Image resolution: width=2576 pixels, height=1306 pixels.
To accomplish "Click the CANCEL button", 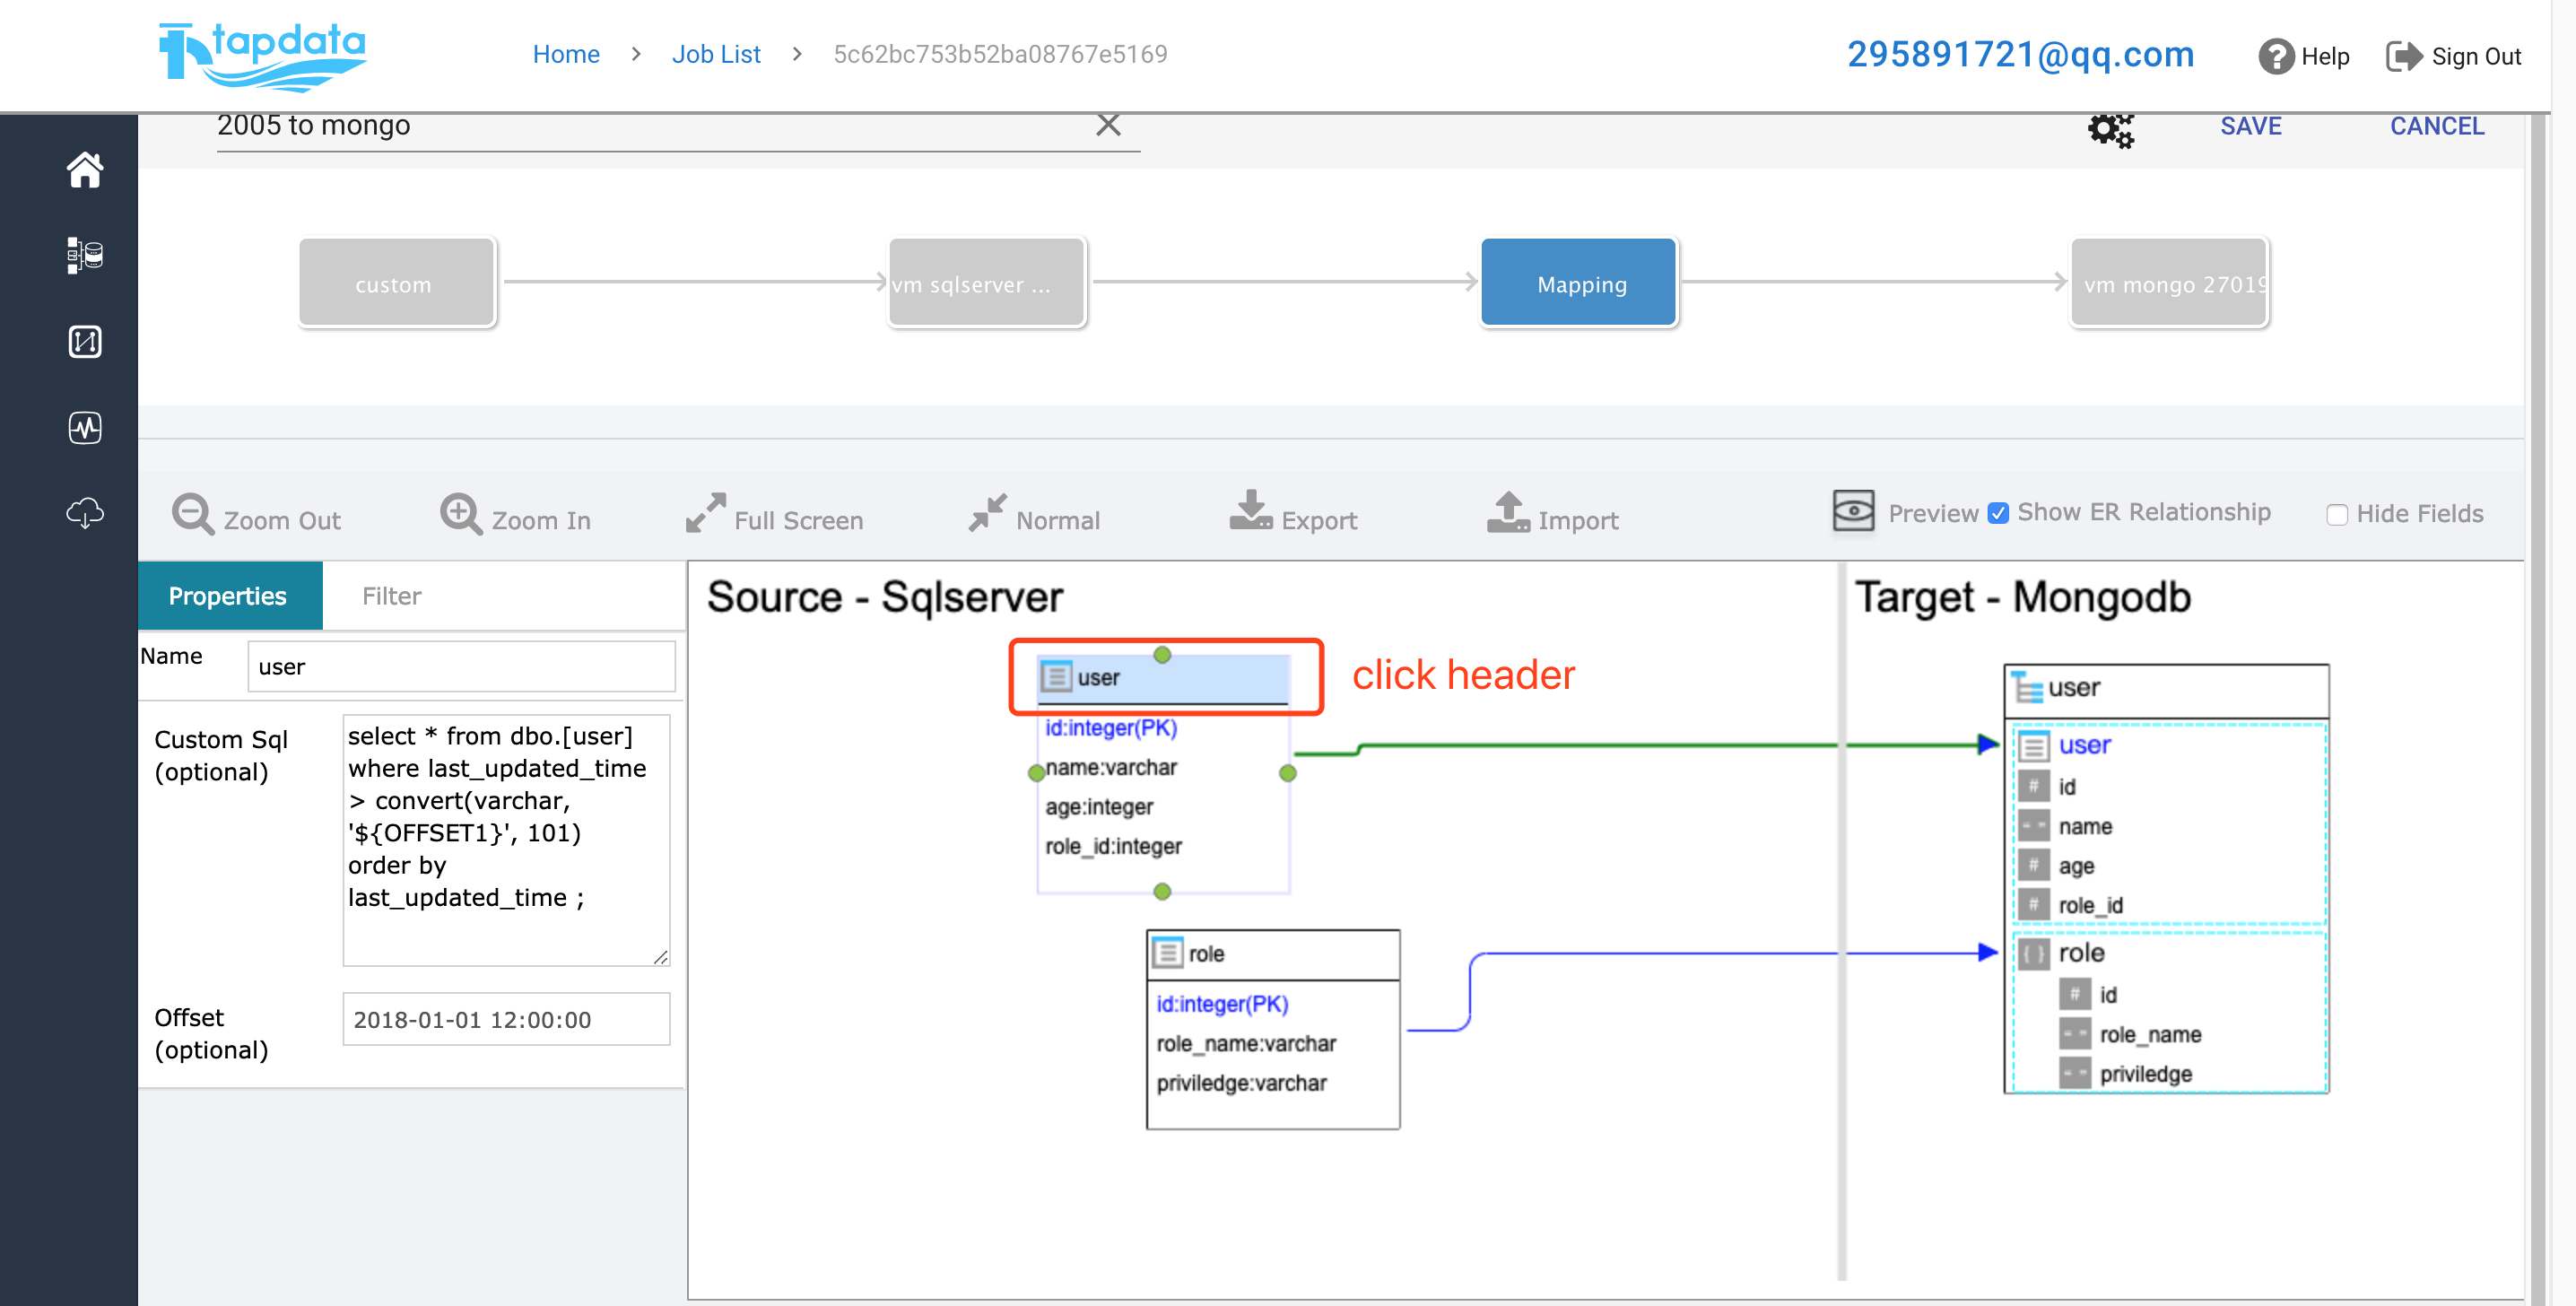I will click(x=2437, y=126).
